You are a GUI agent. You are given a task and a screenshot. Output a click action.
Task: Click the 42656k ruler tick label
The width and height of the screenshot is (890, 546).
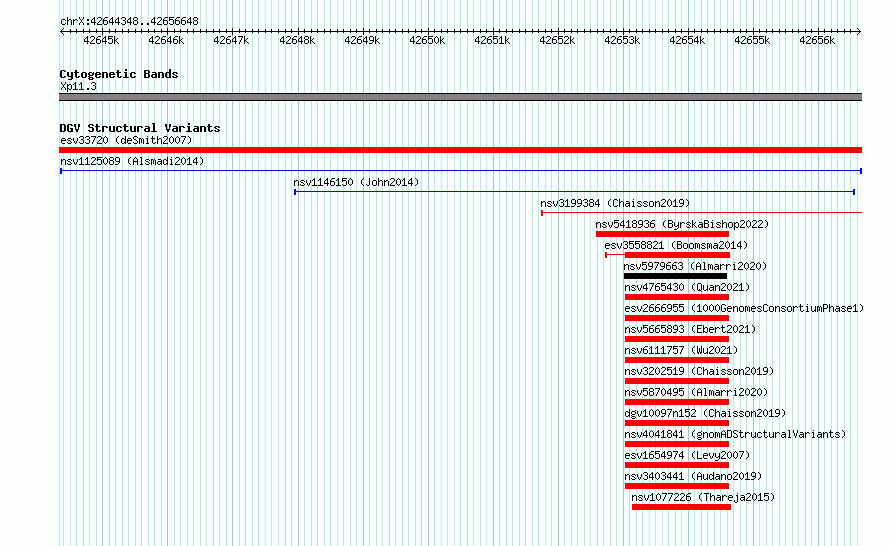(817, 40)
